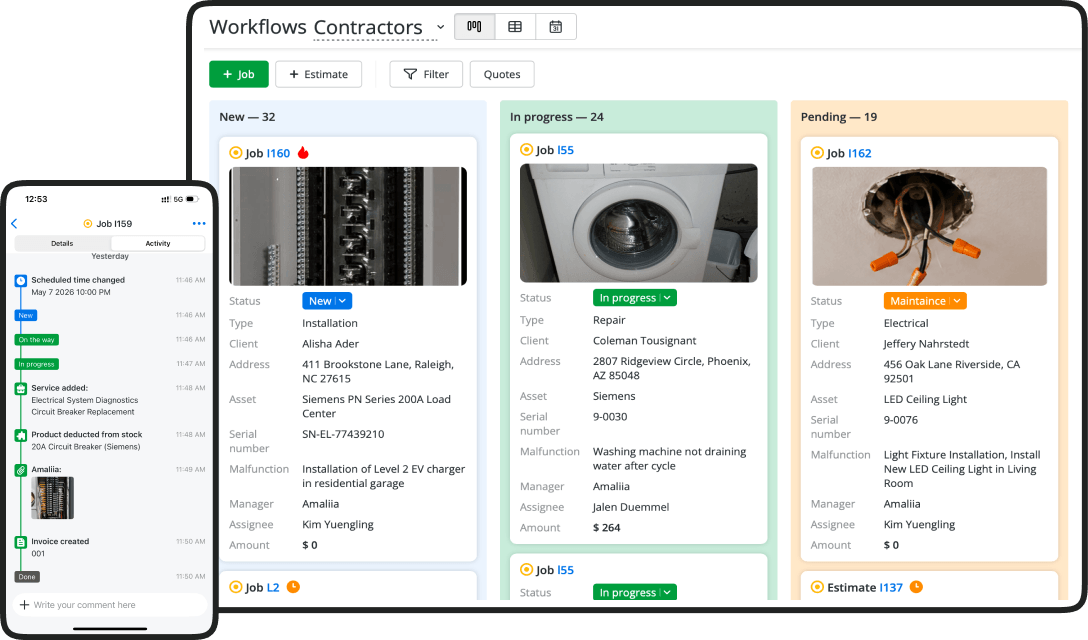Viewport: 1088px width, 640px height.
Task: Tap the Job I159 title in phone app
Action: (114, 224)
